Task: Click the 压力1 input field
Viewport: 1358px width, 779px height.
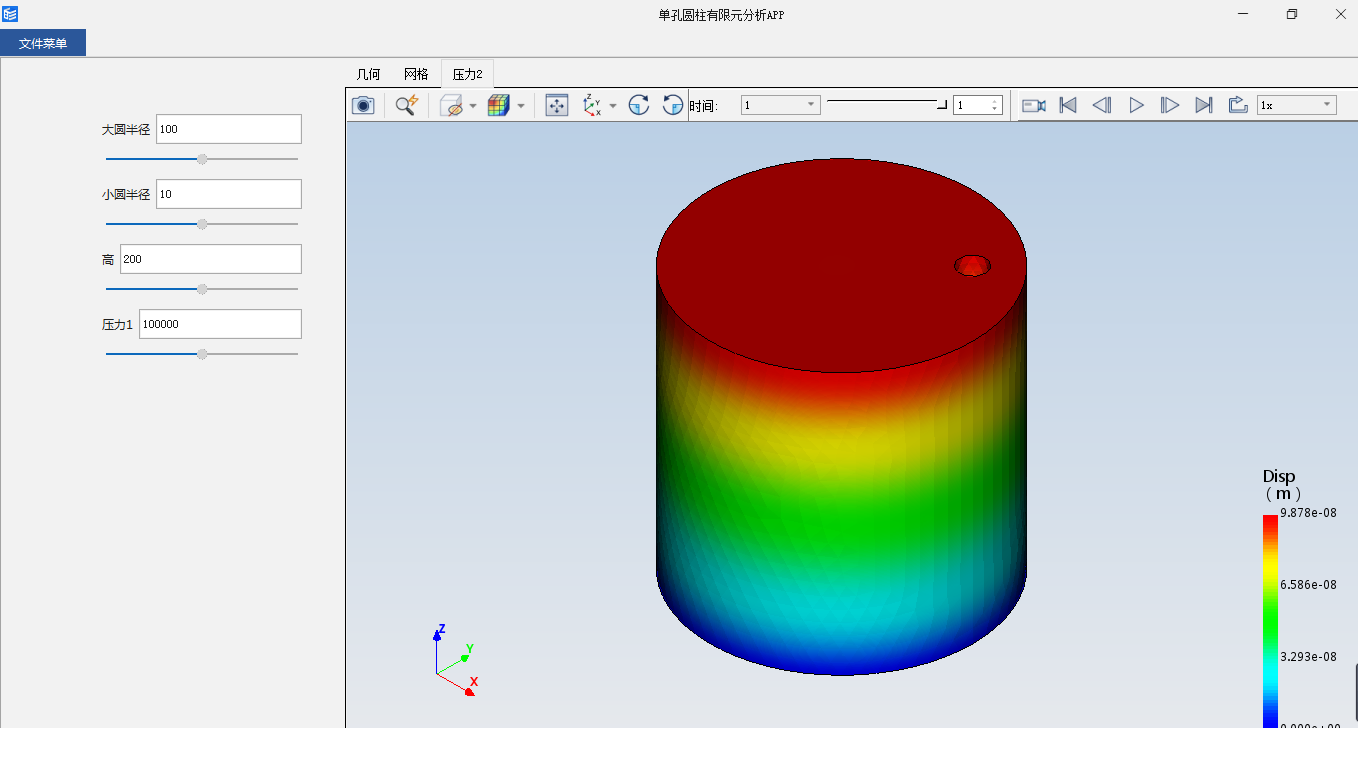Action: (x=220, y=324)
